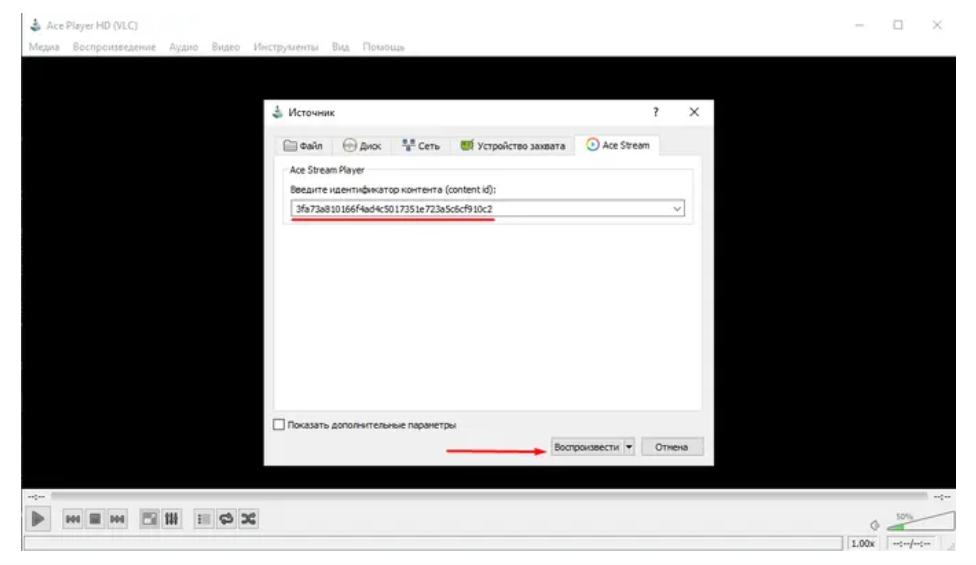The image size is (976, 565).
Task: Open dropdown arrow beside Воспроизвести button
Action: click(629, 447)
